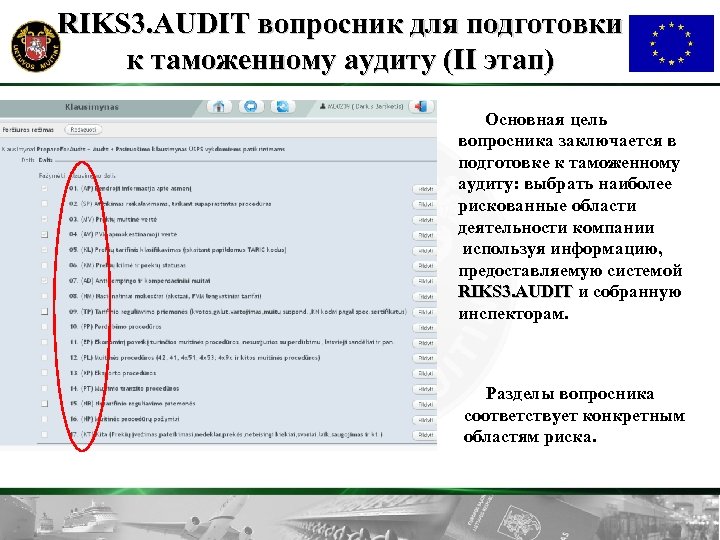Toggle the checkbox for row 13 (XP)
The image size is (720, 540).
click(45, 373)
